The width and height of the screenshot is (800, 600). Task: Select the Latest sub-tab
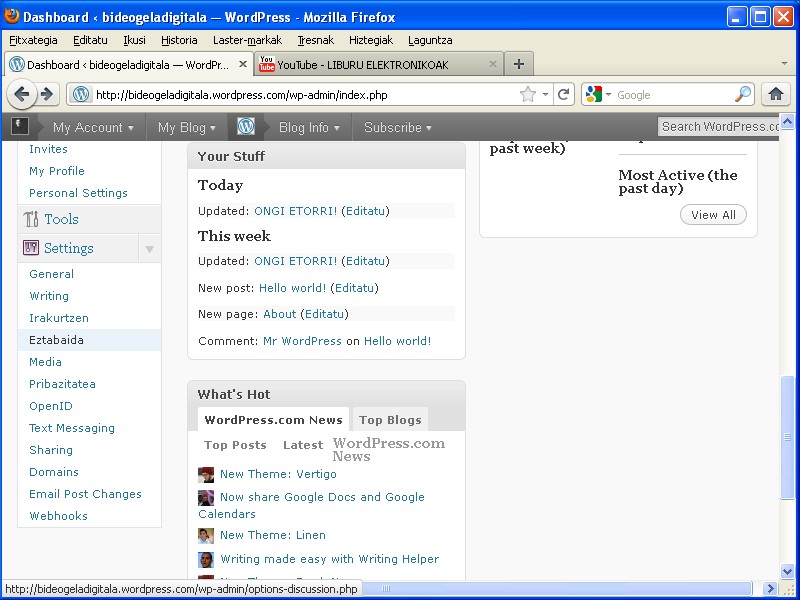coord(303,445)
